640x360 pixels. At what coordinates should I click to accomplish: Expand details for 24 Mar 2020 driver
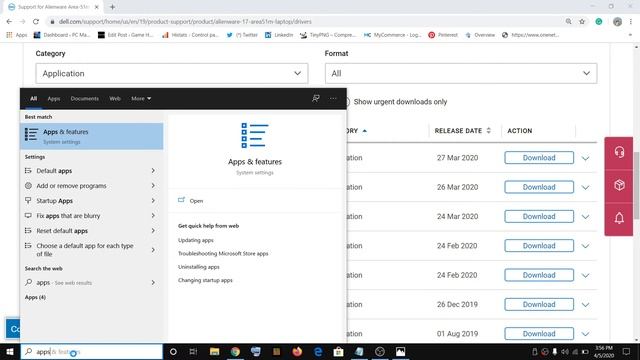point(585,217)
